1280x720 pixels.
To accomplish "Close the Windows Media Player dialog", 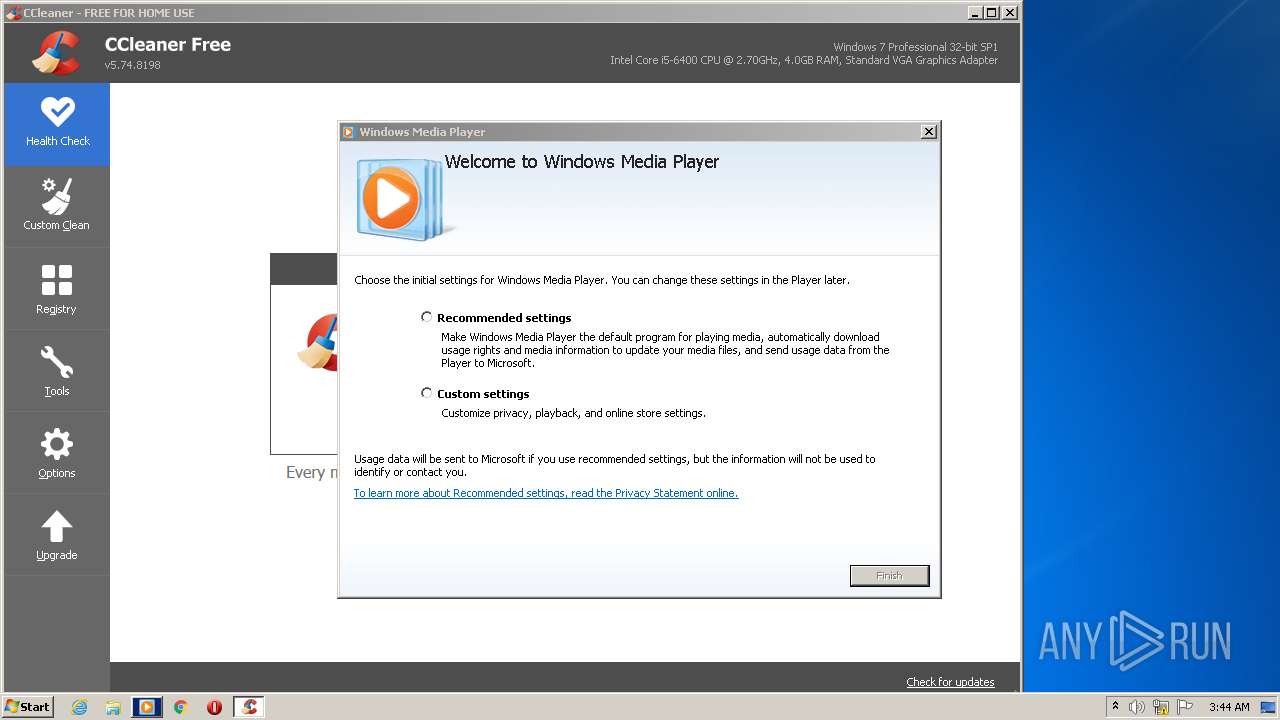I will 928,131.
